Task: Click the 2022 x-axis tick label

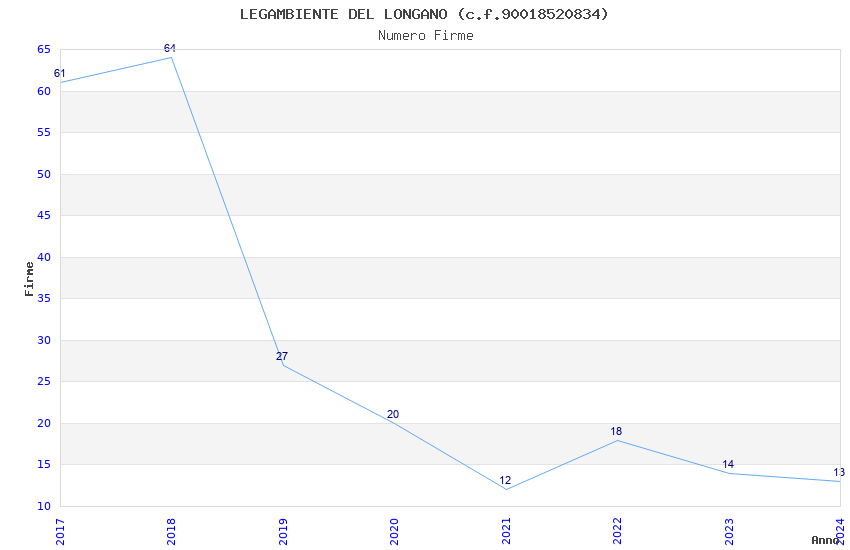Action: coord(617,532)
